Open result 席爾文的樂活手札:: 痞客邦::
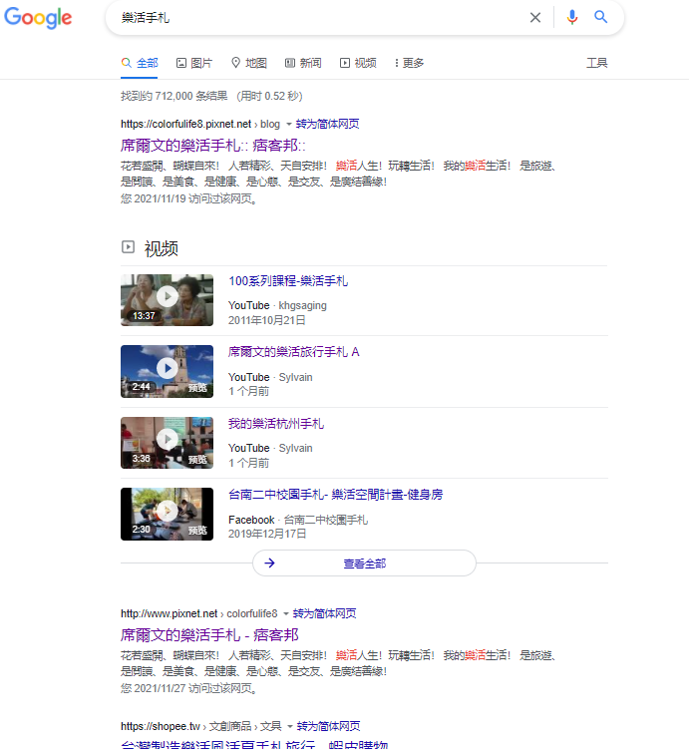Image resolution: width=689 pixels, height=749 pixels. coord(213,145)
